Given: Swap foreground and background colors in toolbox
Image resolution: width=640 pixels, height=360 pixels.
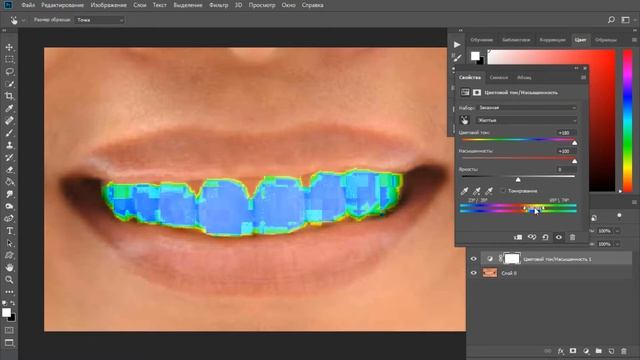Looking at the screenshot, I should pos(13,303).
